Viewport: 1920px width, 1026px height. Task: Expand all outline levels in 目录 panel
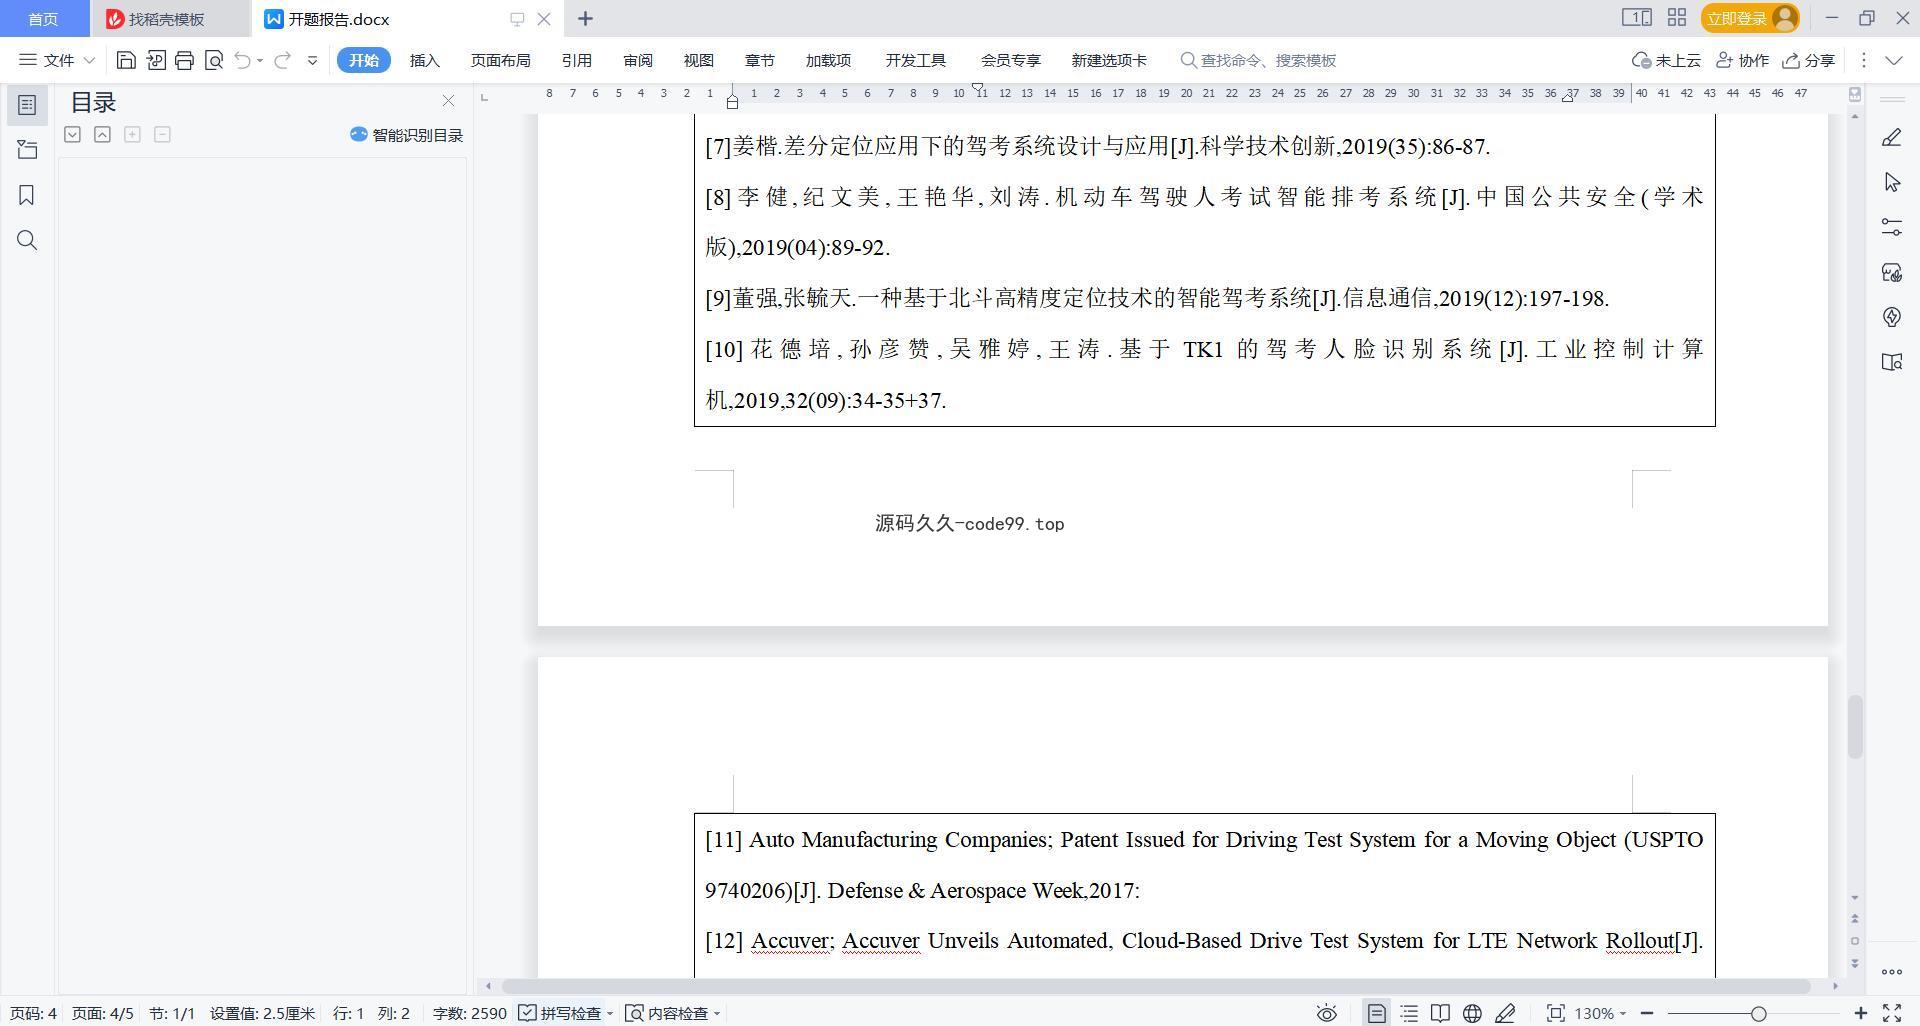pyautogui.click(x=72, y=134)
